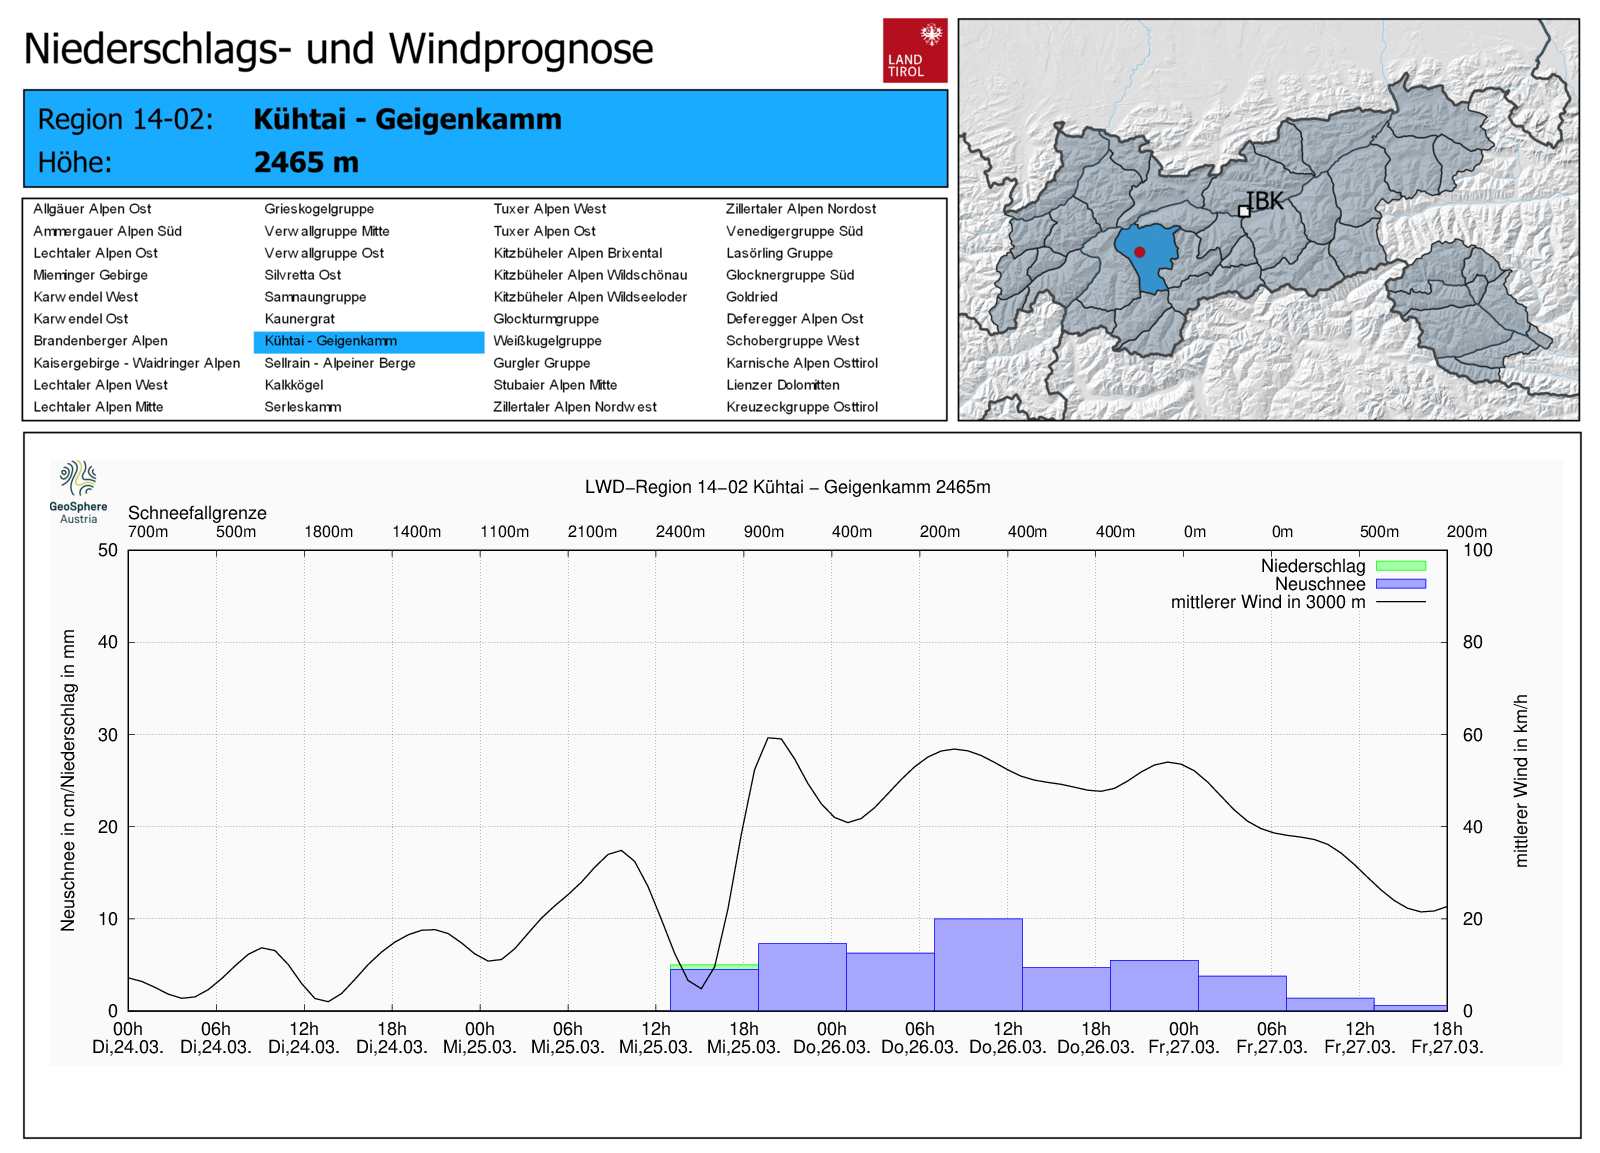The image size is (1600, 1153).
Task: Choose Zillertaler Alpen Nordost region
Action: coord(800,209)
